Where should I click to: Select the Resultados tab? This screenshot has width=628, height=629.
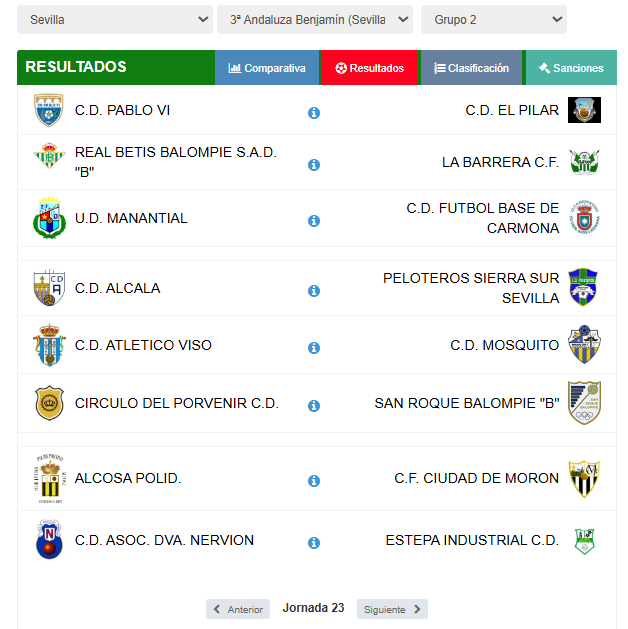[x=369, y=68]
